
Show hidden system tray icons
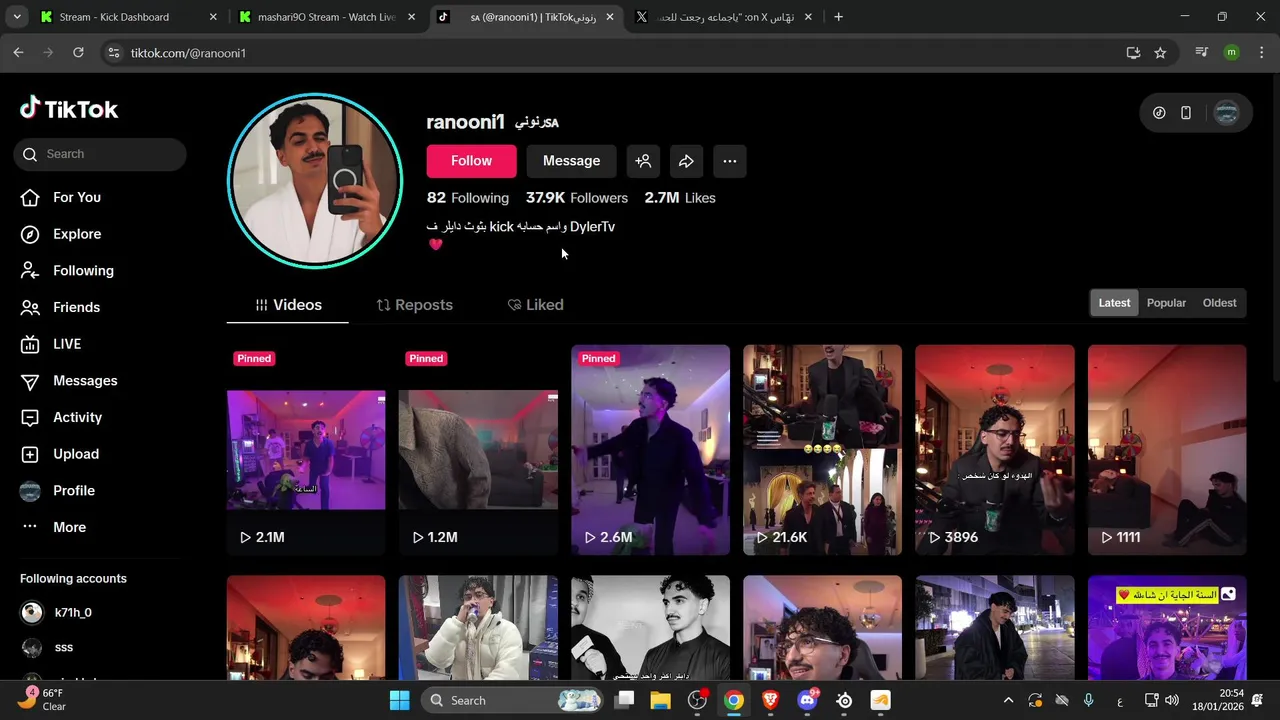pyautogui.click(x=1008, y=700)
